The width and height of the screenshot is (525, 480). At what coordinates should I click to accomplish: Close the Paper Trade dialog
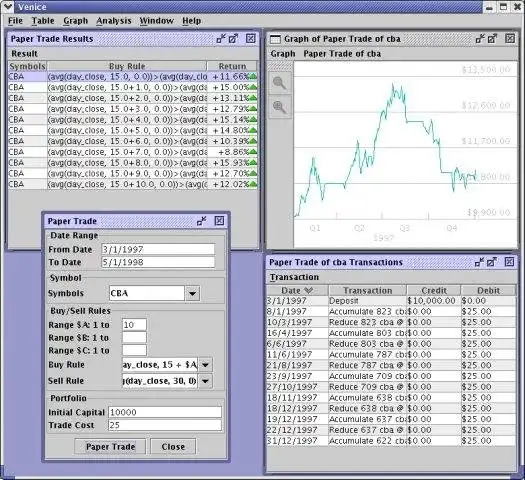[x=219, y=221]
